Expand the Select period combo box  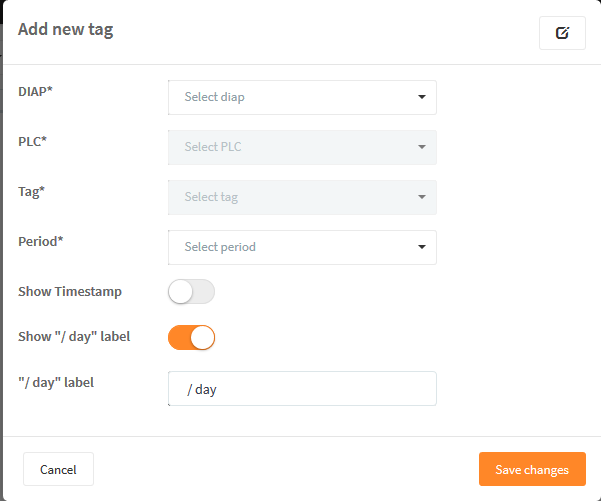tap(302, 247)
